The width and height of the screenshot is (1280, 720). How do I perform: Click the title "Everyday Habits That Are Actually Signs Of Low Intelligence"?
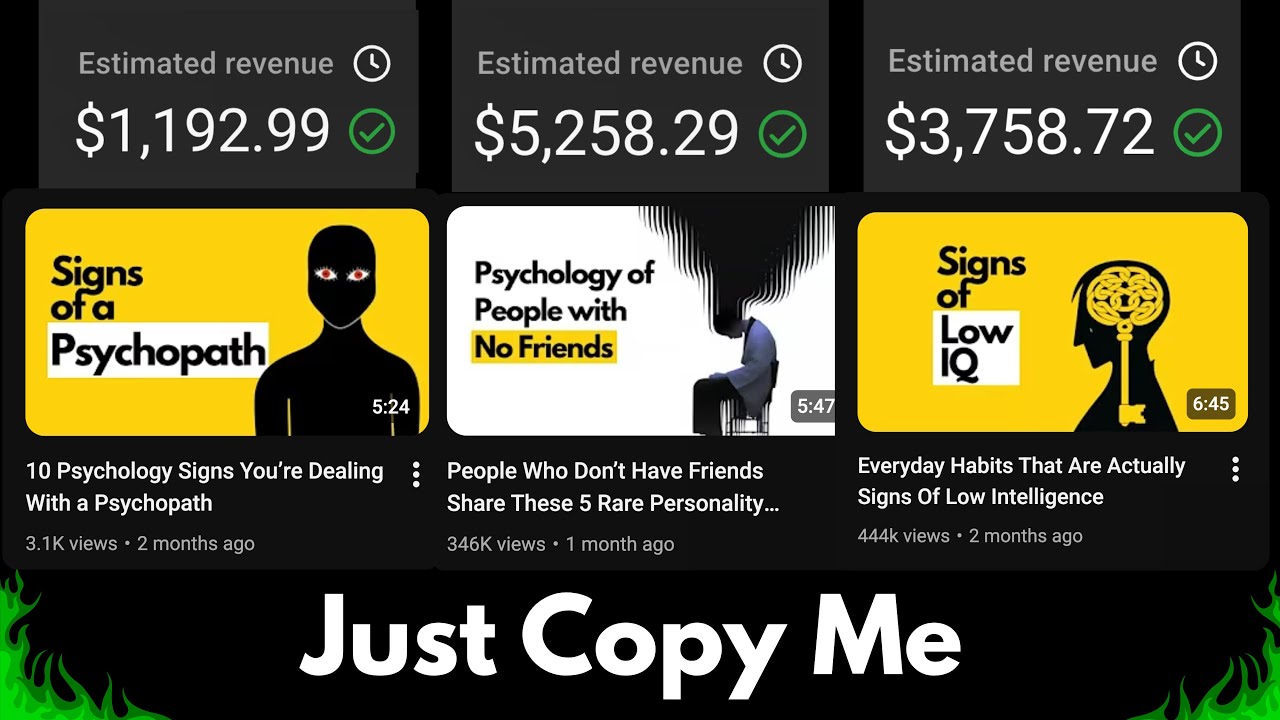pos(1021,481)
